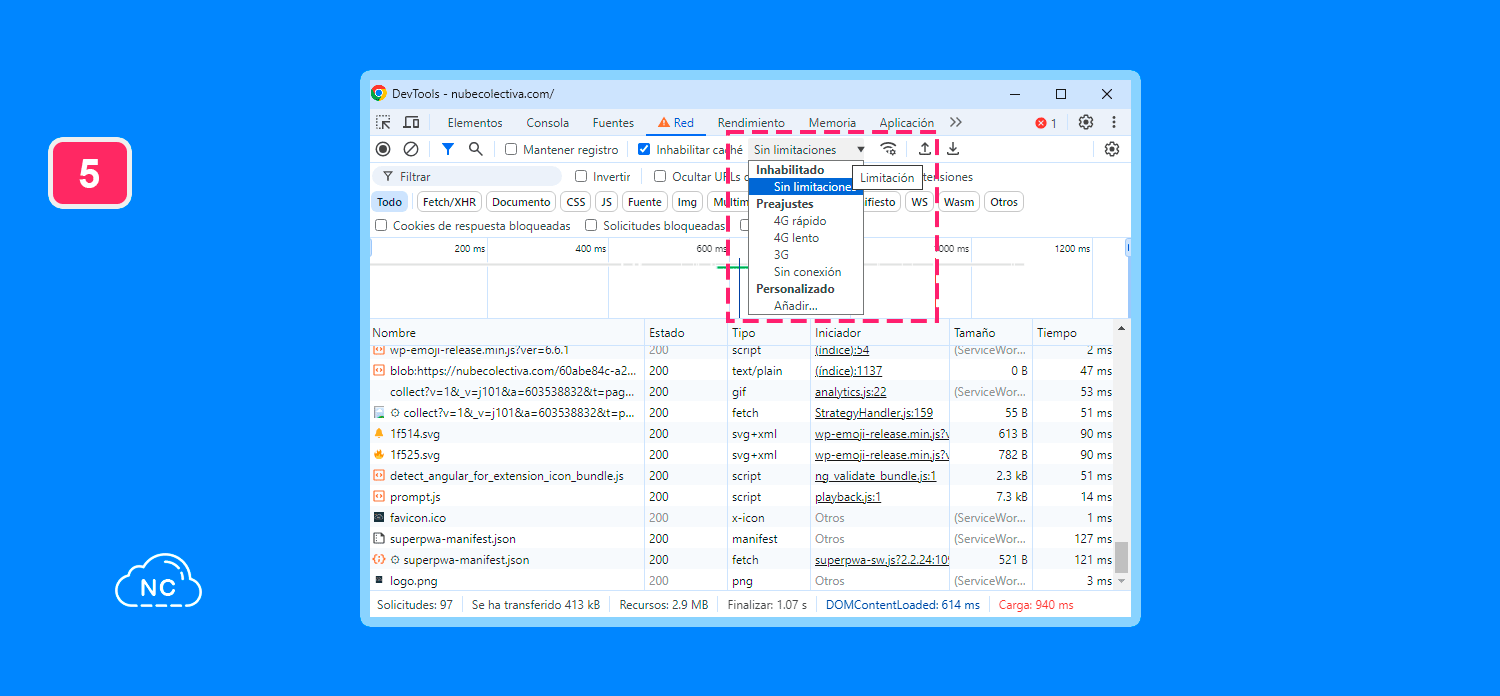
Task: Click script icon beside detect_angular_for_extension_icon_bundle.js
Action: pos(379,476)
